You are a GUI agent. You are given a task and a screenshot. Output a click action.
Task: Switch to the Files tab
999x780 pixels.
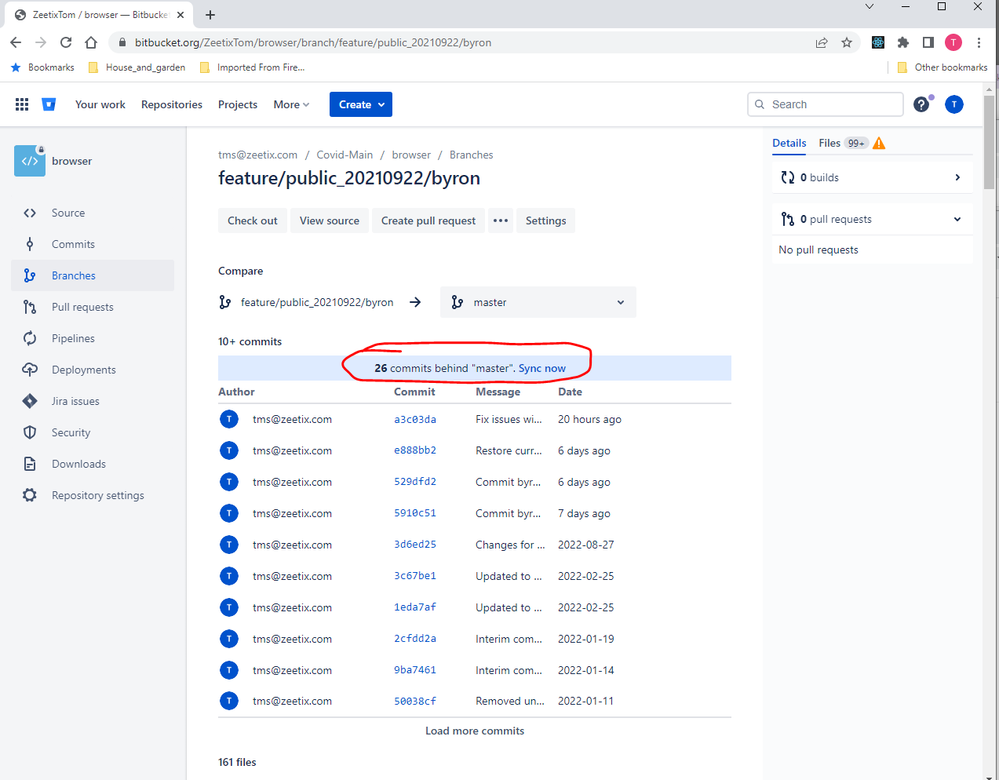pyautogui.click(x=830, y=143)
